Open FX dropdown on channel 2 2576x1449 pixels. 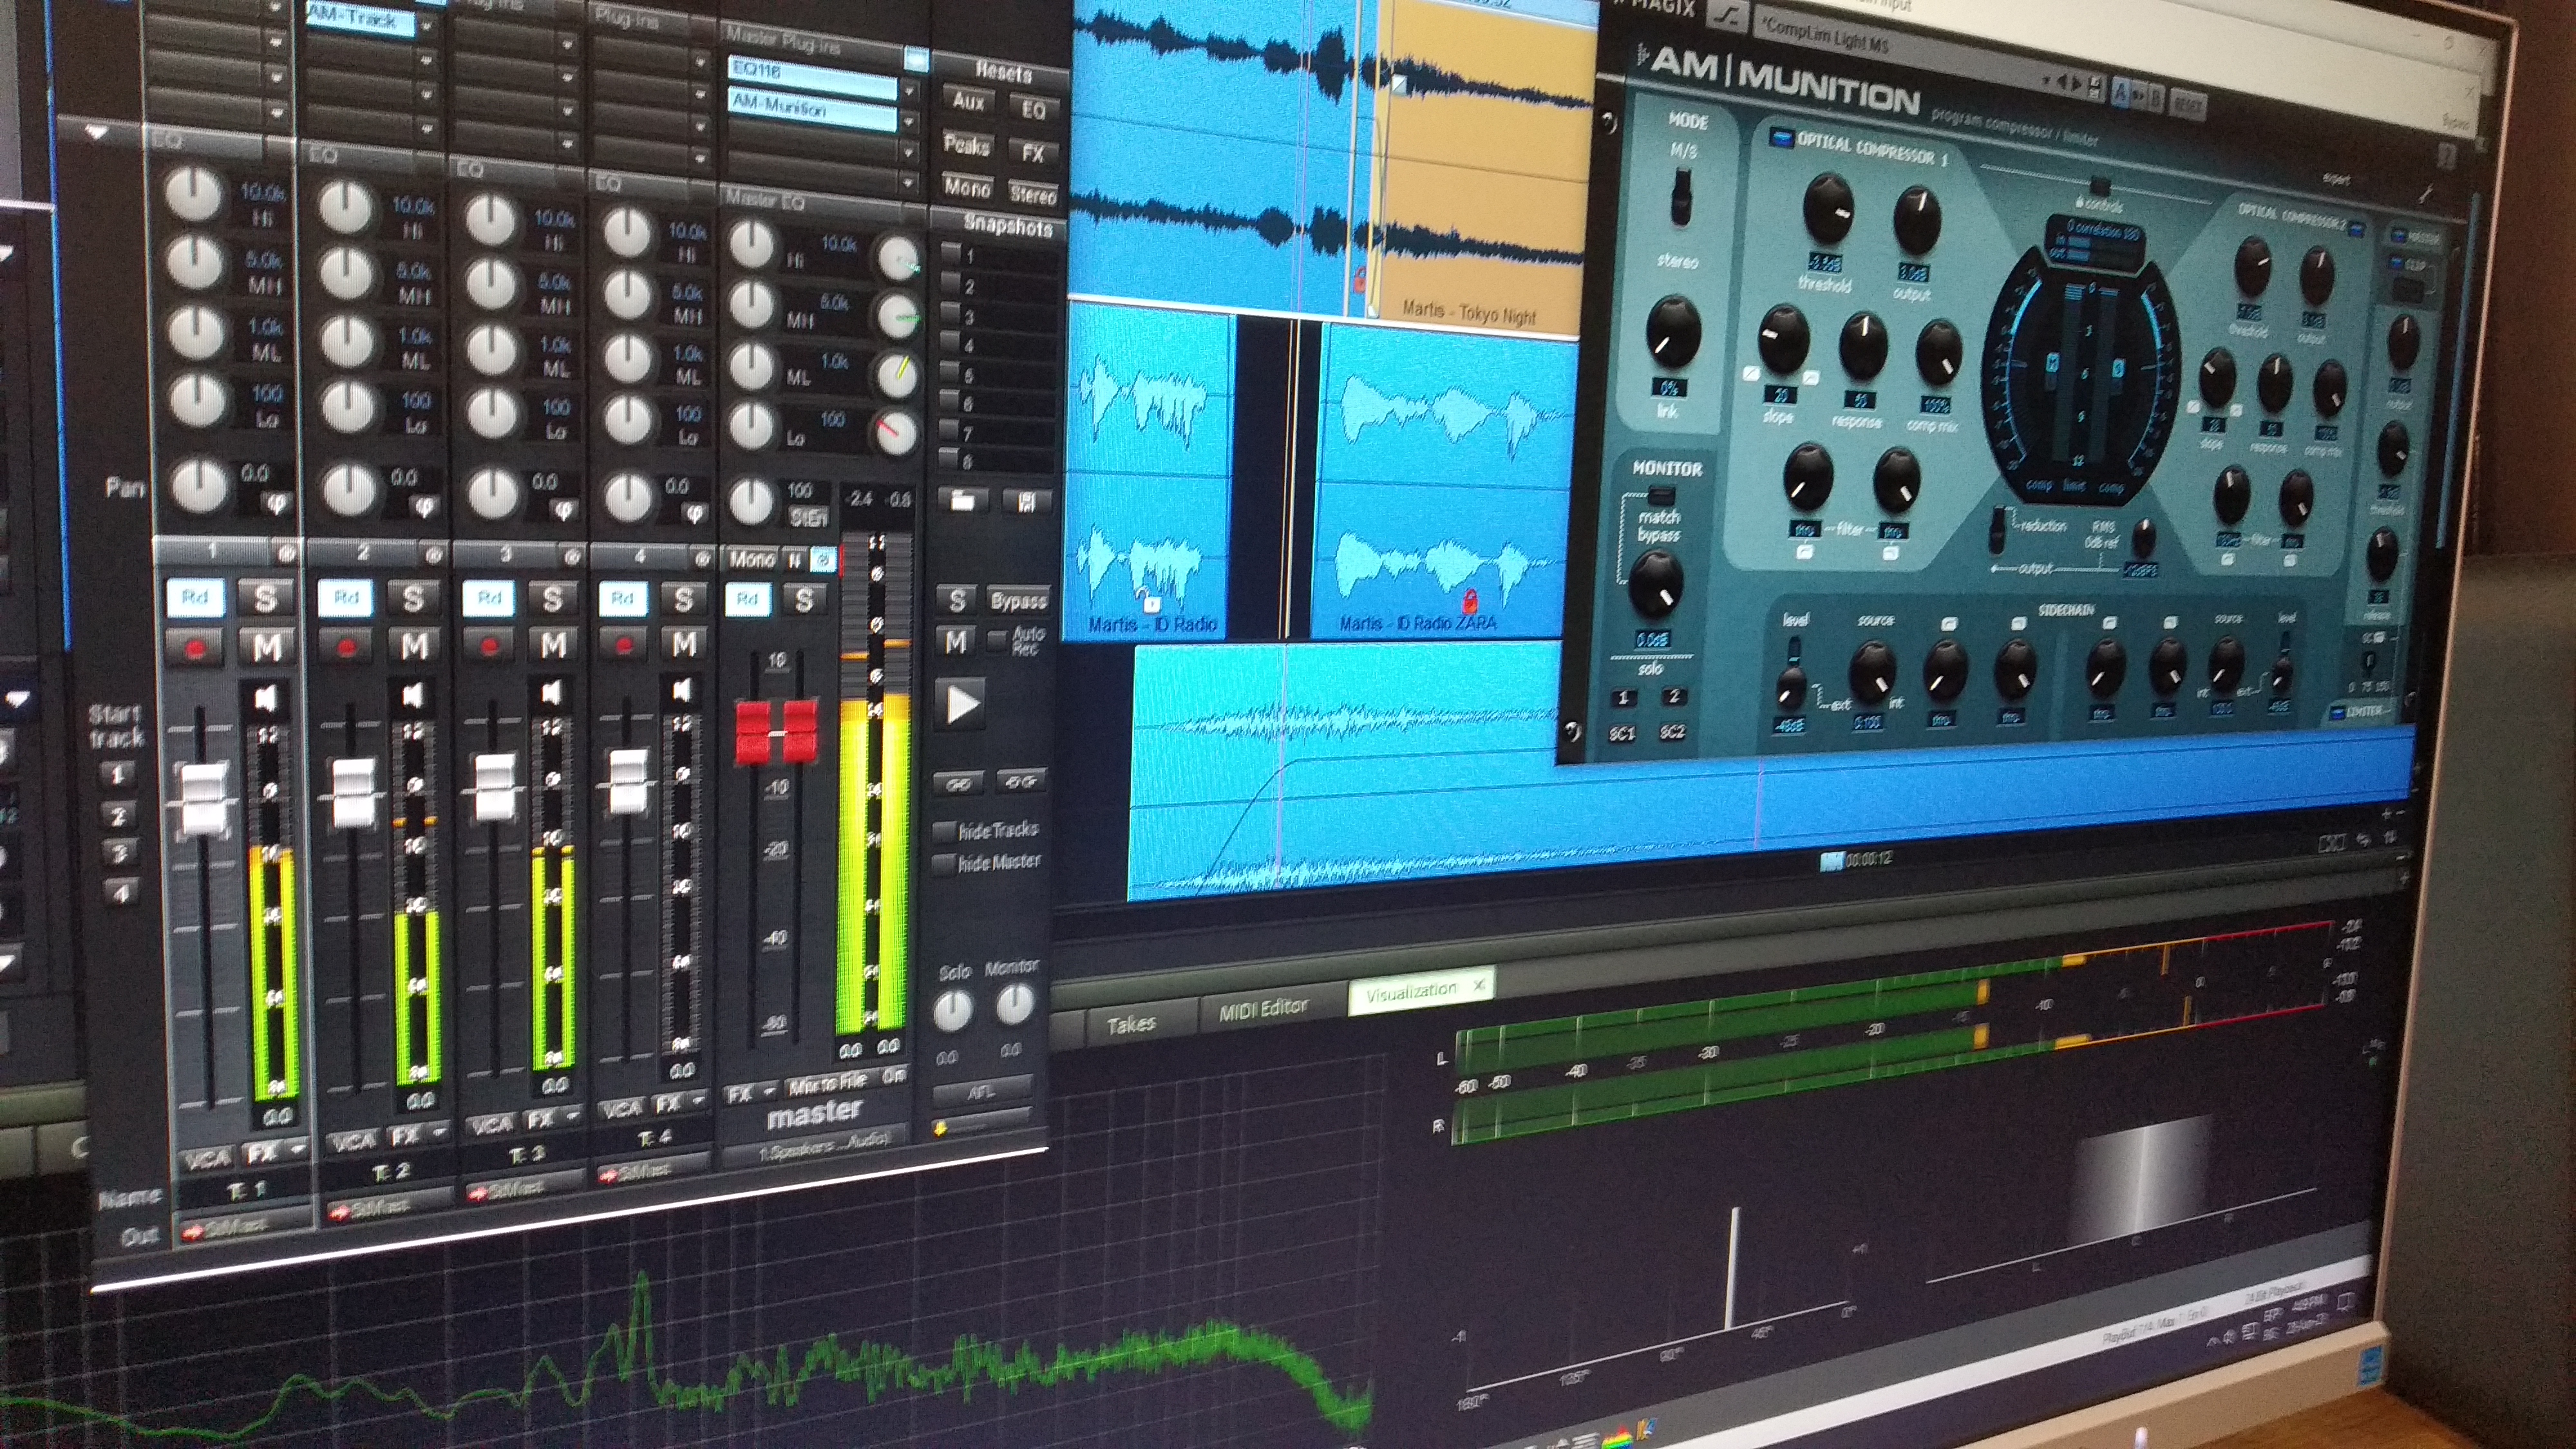click(440, 1132)
